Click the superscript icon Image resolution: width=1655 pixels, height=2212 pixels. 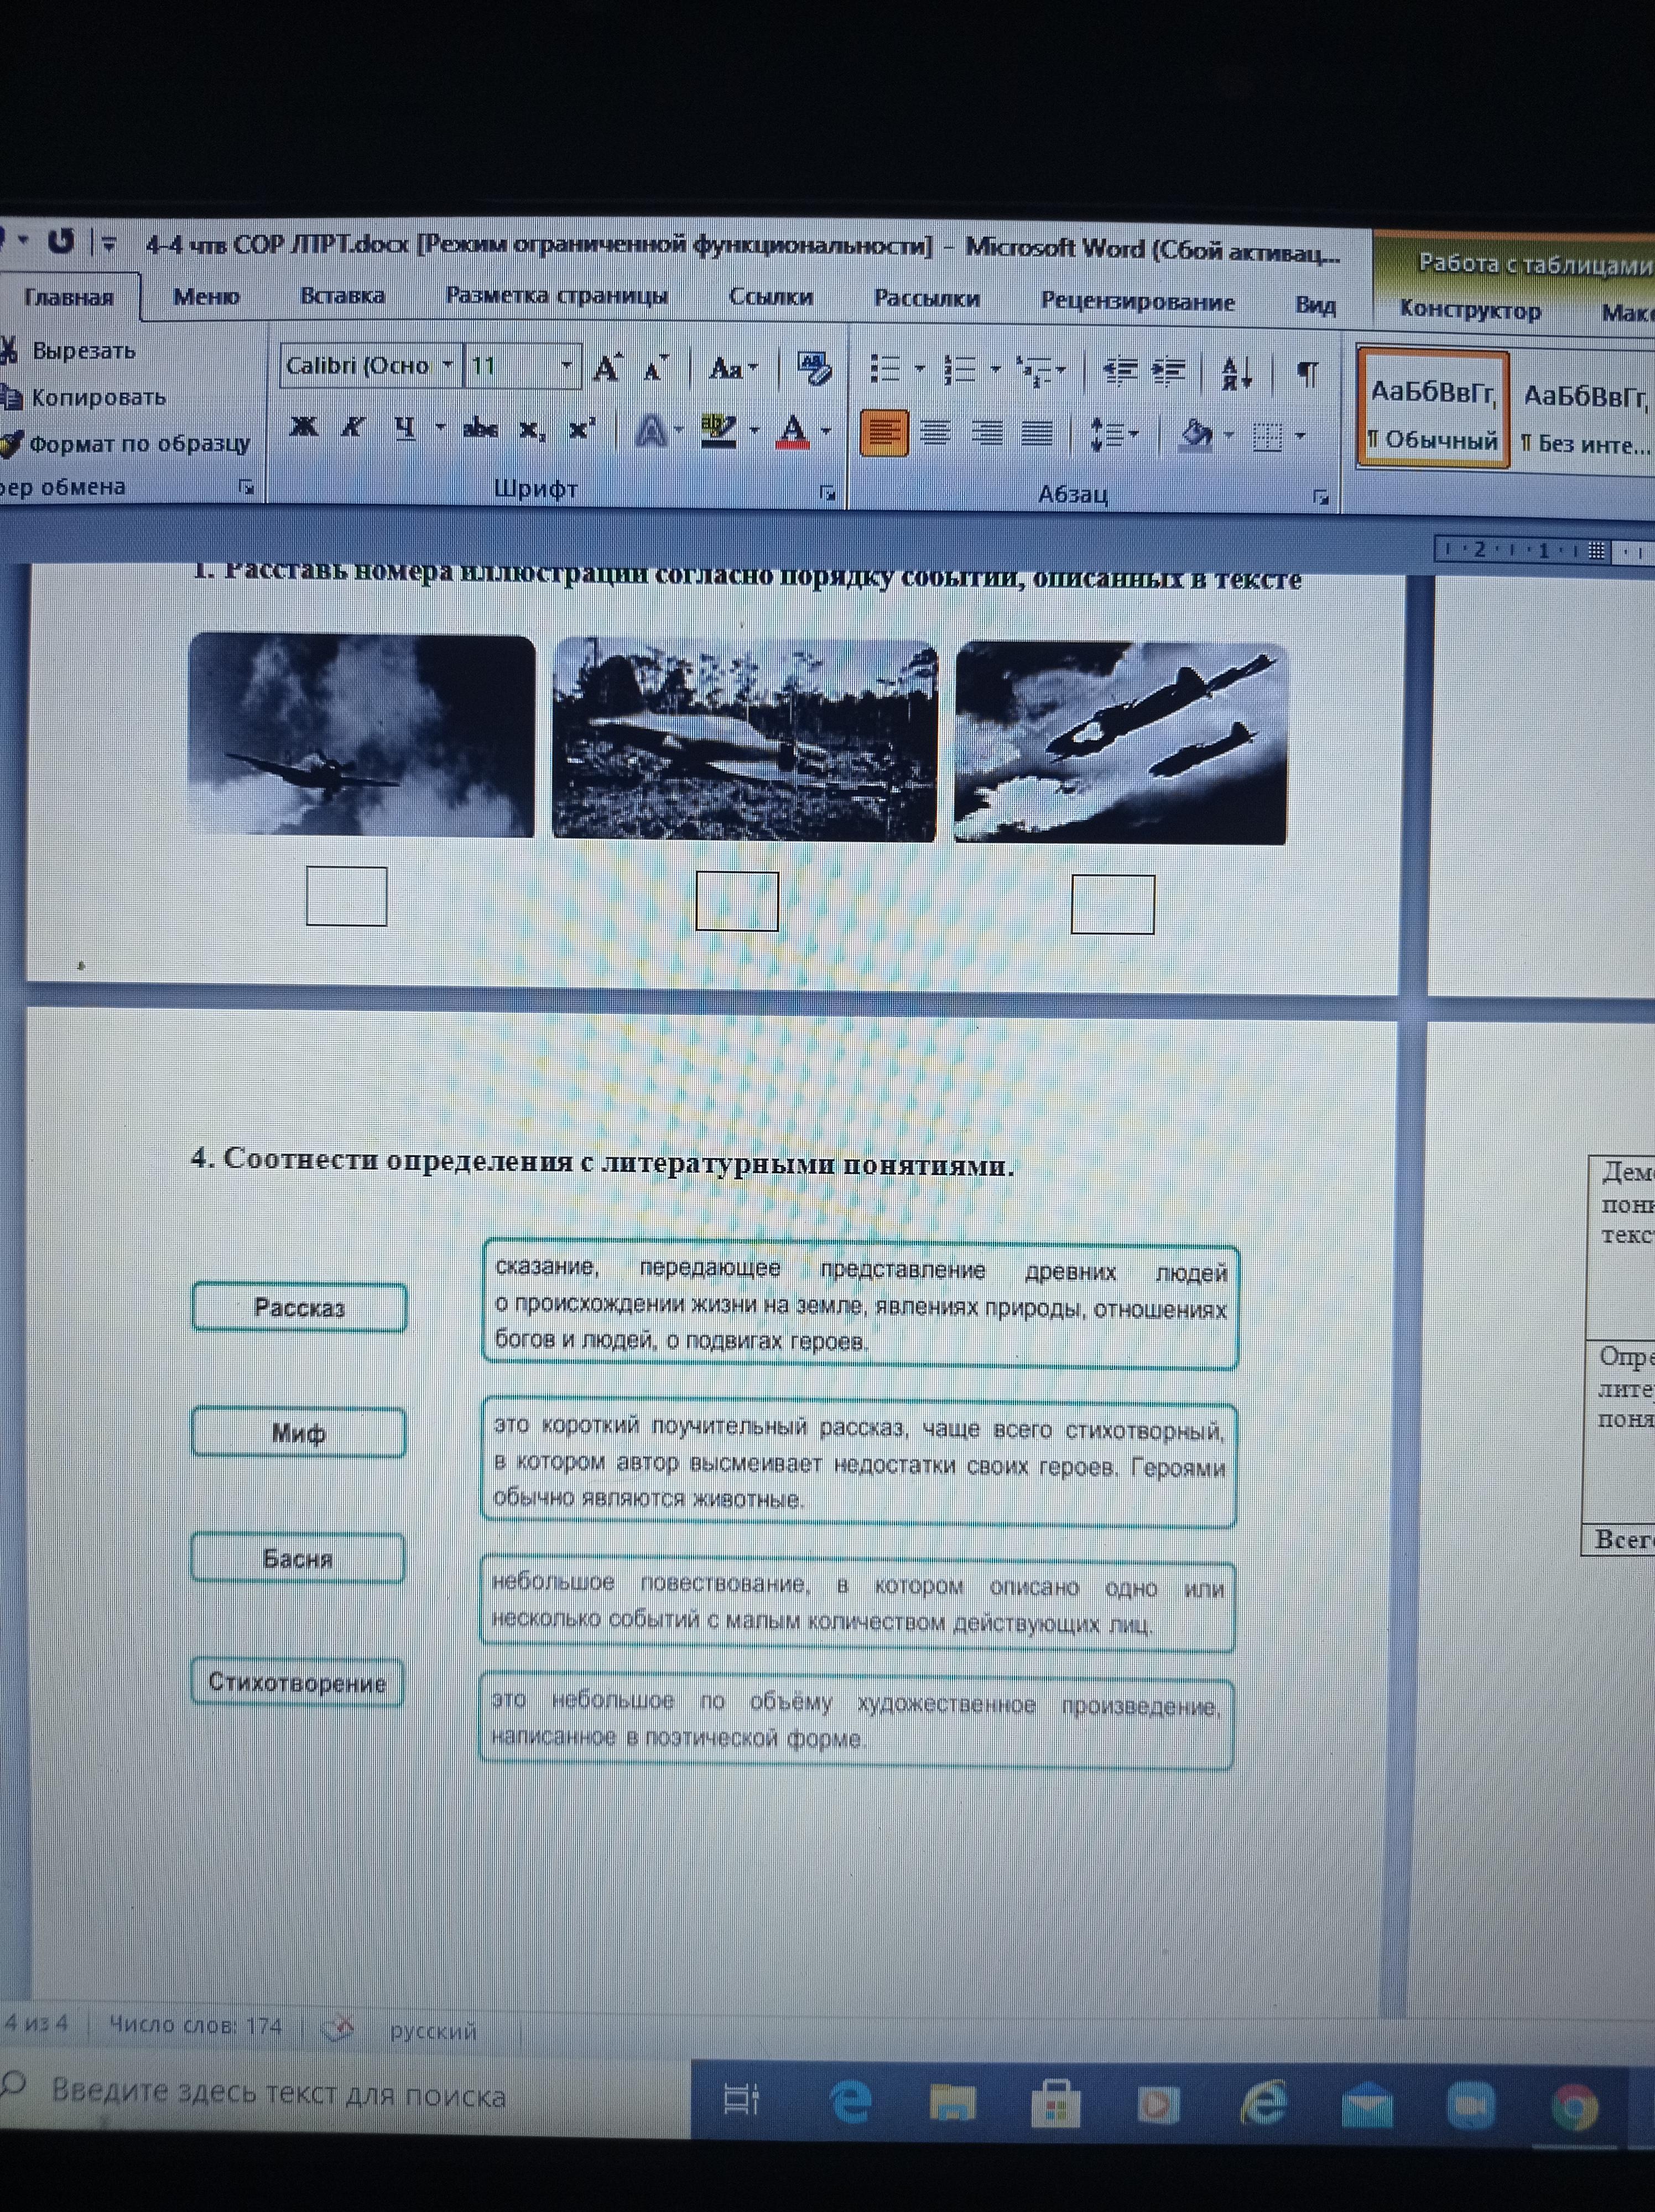[581, 430]
